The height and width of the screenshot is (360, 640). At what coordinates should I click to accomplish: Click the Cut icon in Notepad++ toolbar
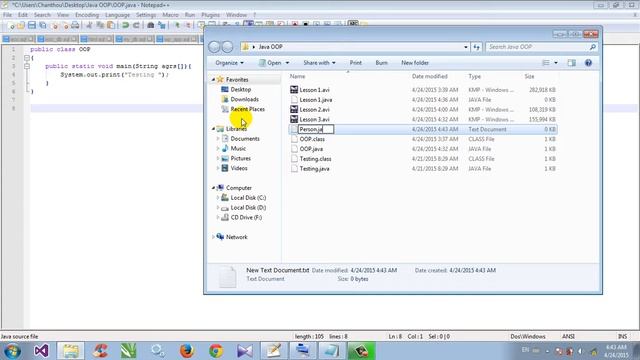pyautogui.click(x=89, y=25)
